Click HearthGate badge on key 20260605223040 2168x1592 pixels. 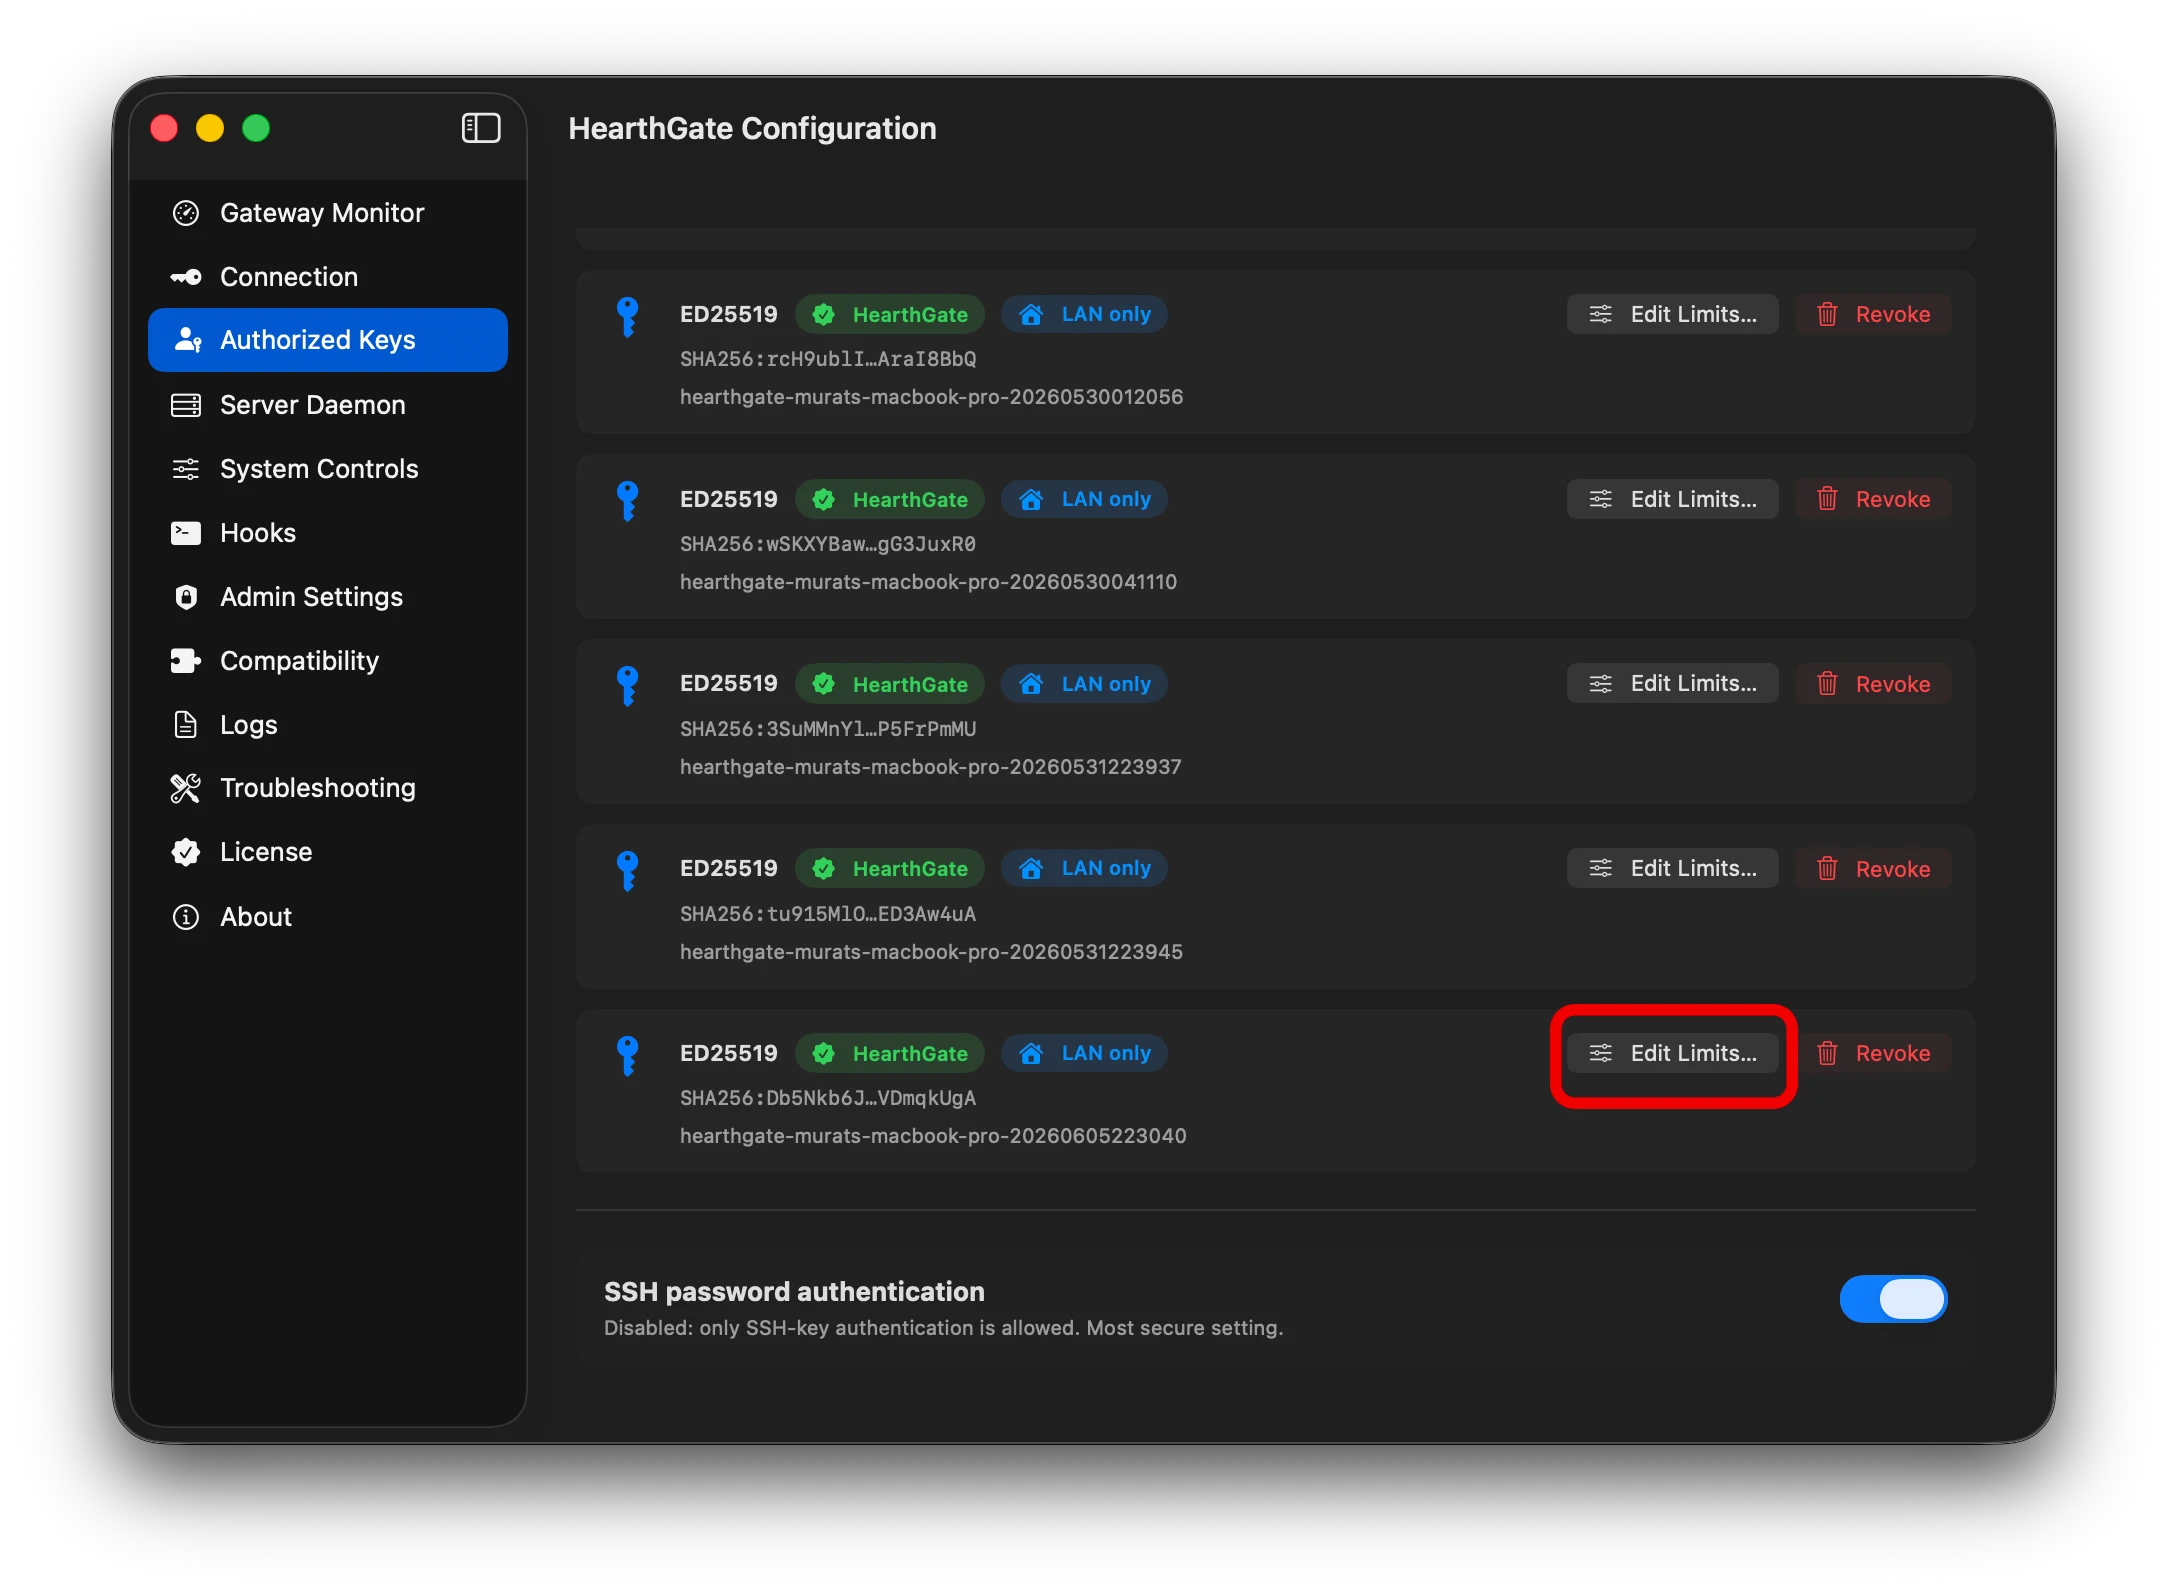pos(890,1053)
